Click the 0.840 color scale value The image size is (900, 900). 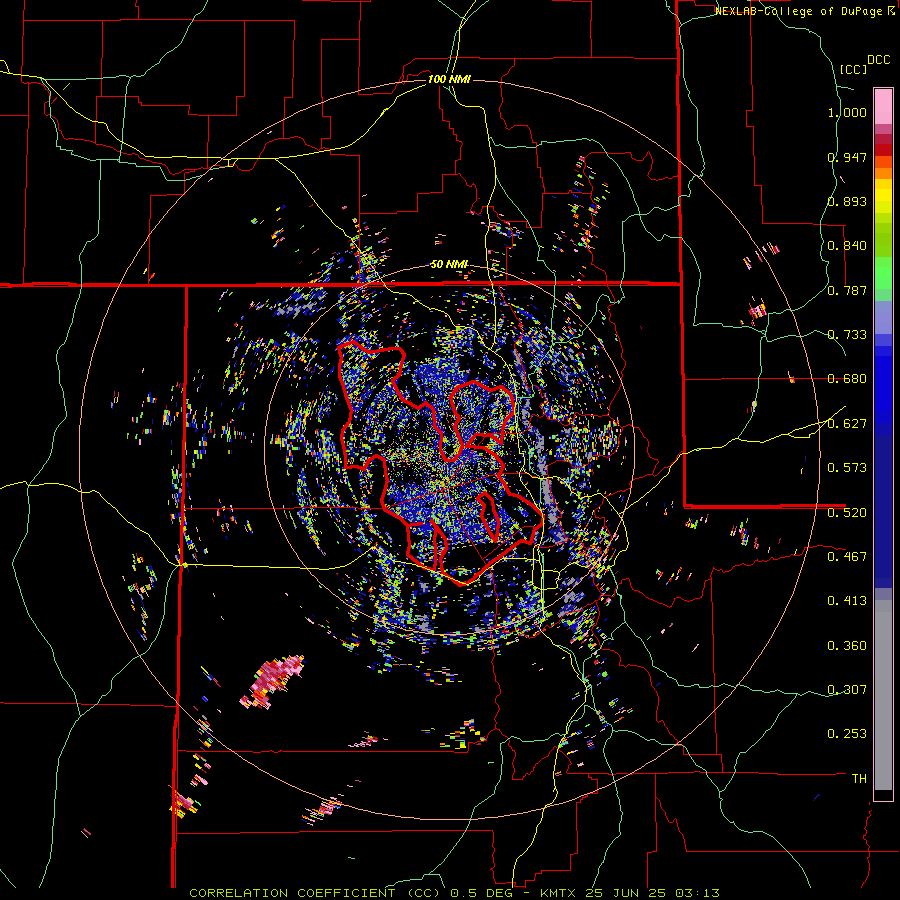point(847,246)
